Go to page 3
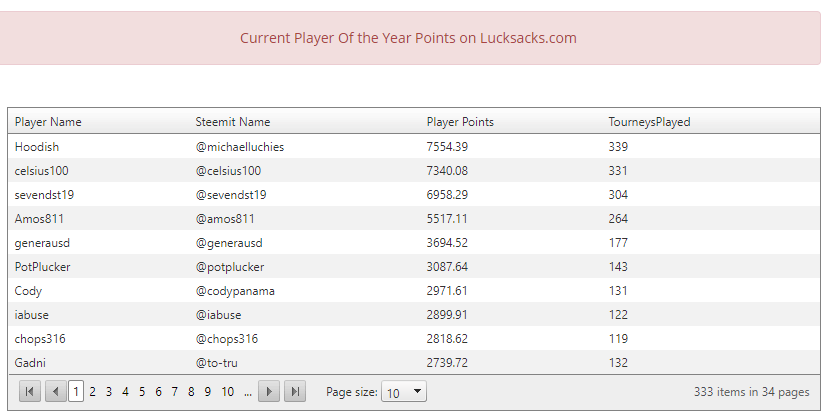 pos(109,392)
